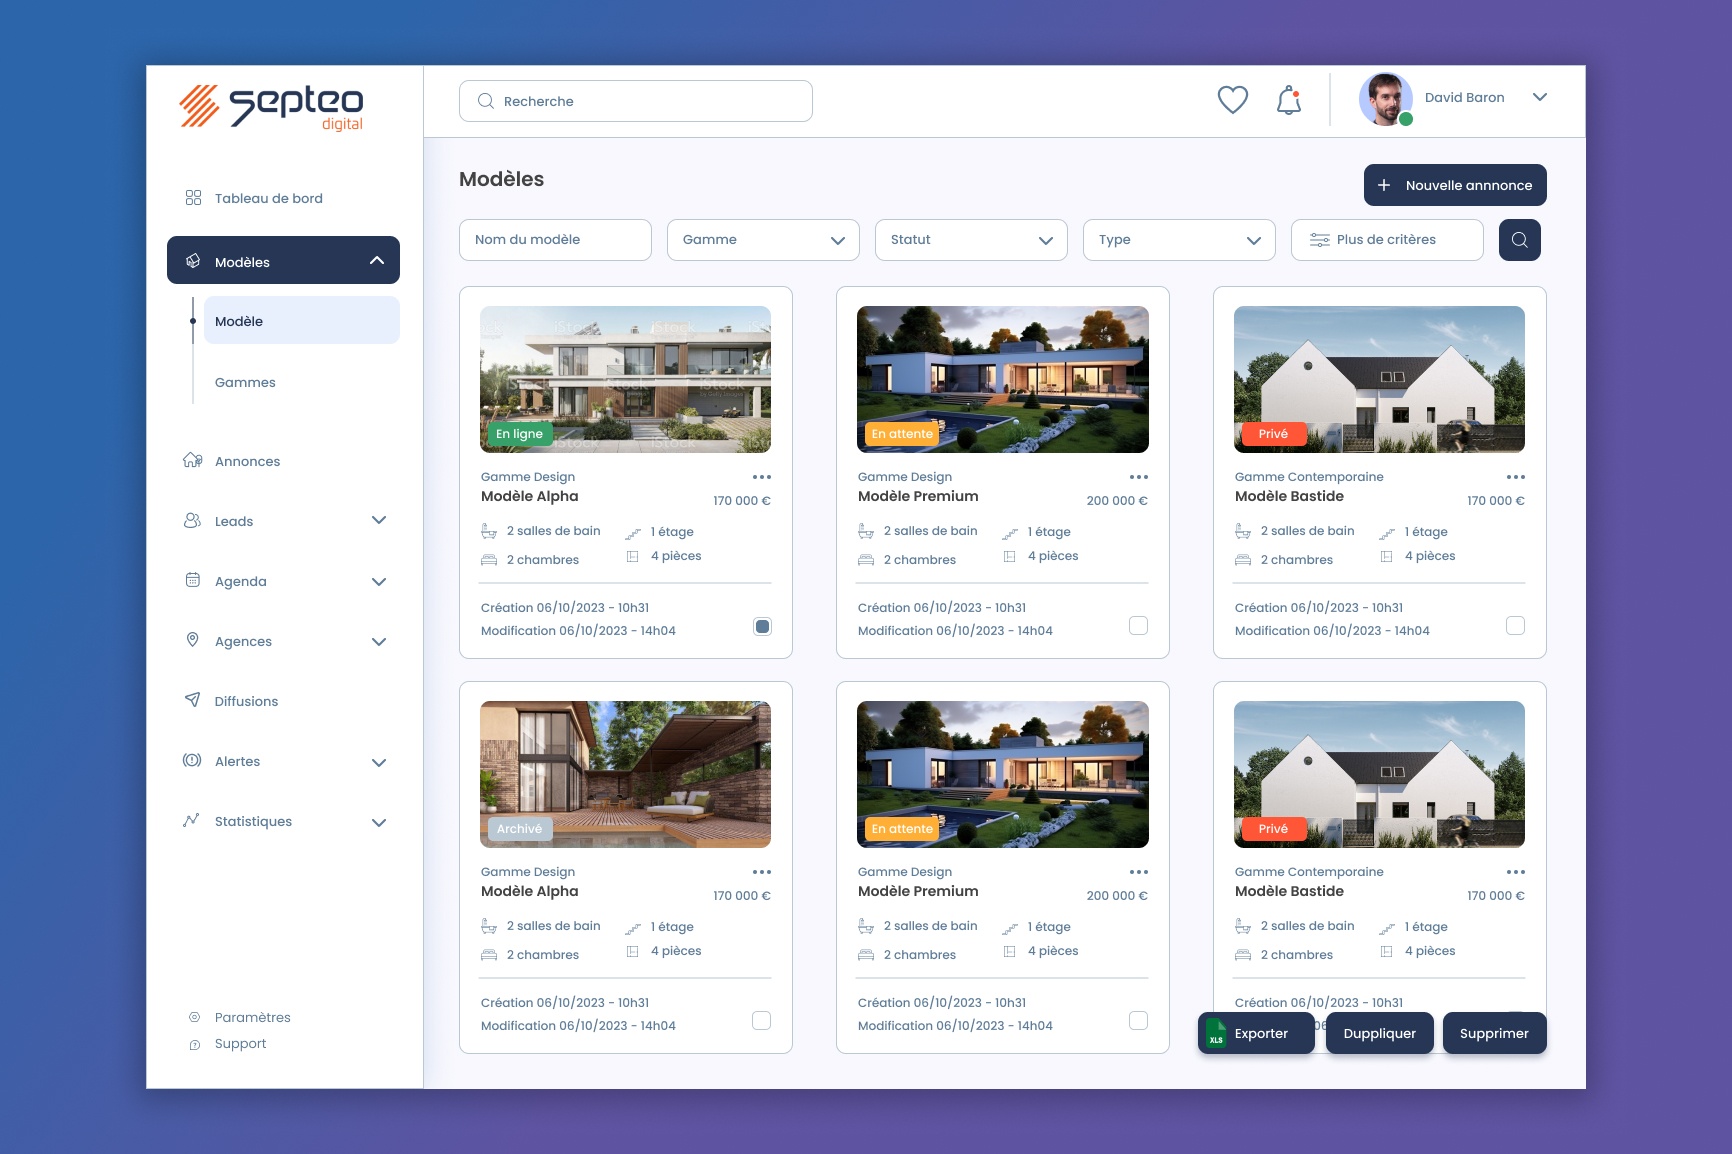This screenshot has width=1732, height=1154.
Task: Open options menu of En ligne Modèle Alpha
Action: click(x=762, y=477)
